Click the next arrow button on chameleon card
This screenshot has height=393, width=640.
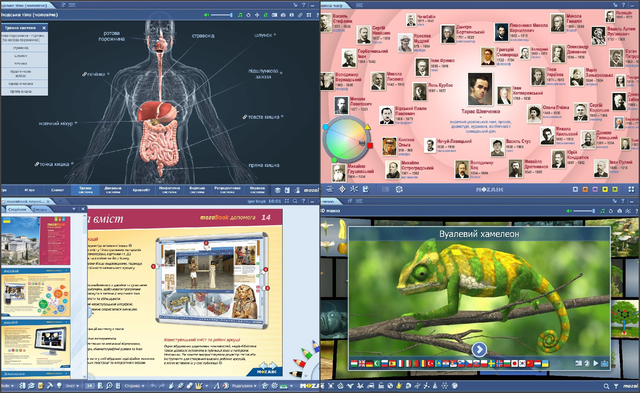coord(479,349)
